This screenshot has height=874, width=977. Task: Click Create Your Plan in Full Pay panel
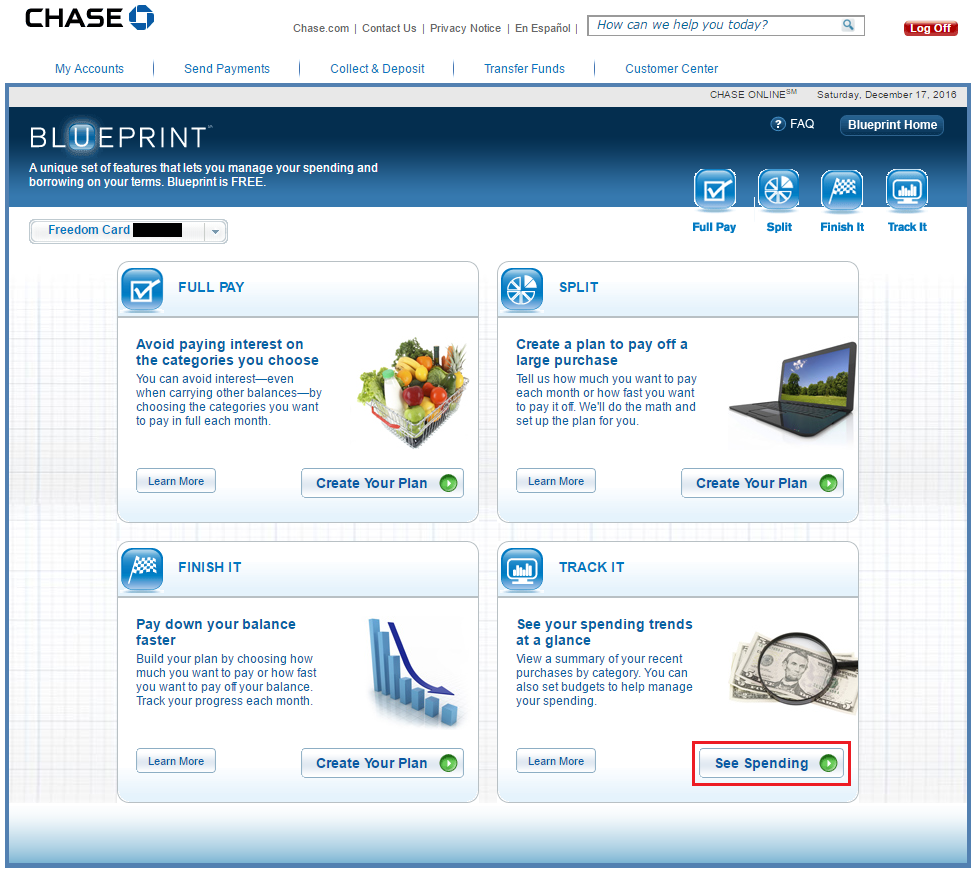382,483
